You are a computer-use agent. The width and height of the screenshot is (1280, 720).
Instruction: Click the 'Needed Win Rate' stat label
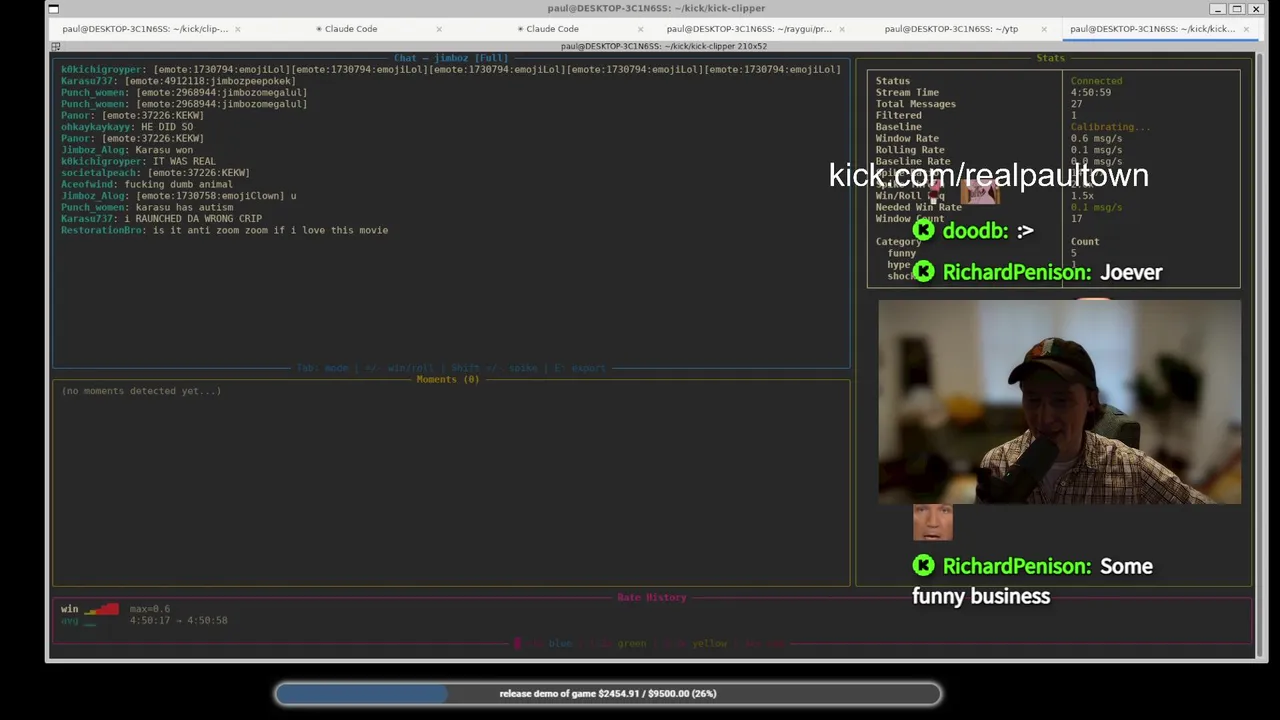tap(918, 207)
